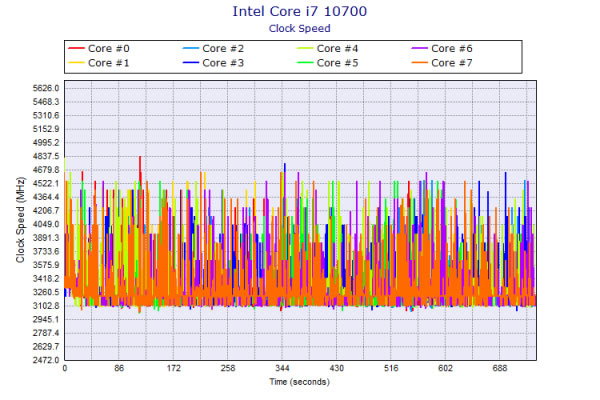Click the 5152.9 y-axis value
The height and width of the screenshot is (400, 600).
[46, 129]
